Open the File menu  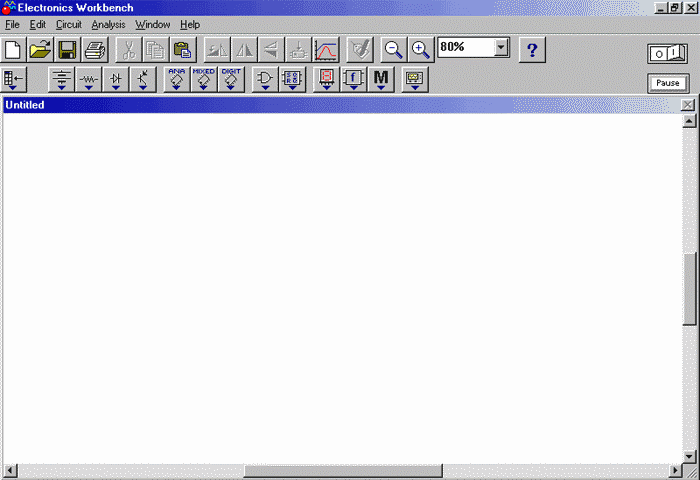pos(12,25)
